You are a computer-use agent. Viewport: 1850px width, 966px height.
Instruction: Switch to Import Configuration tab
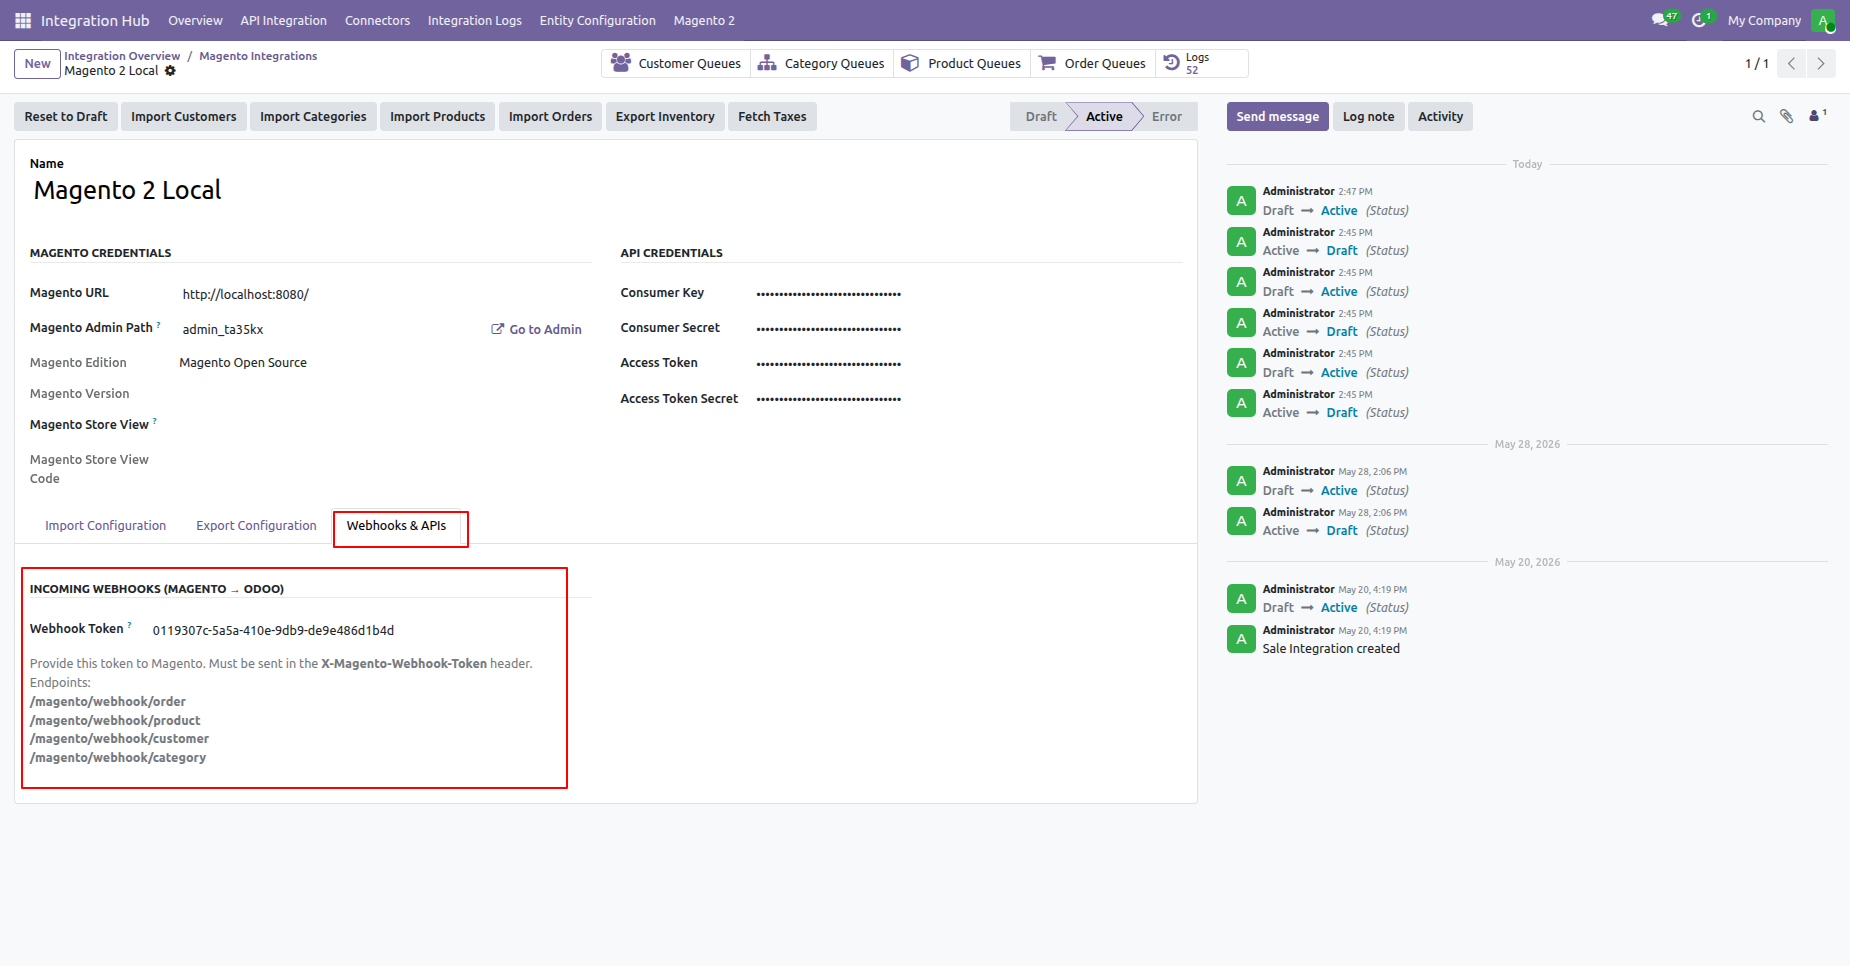[105, 526]
